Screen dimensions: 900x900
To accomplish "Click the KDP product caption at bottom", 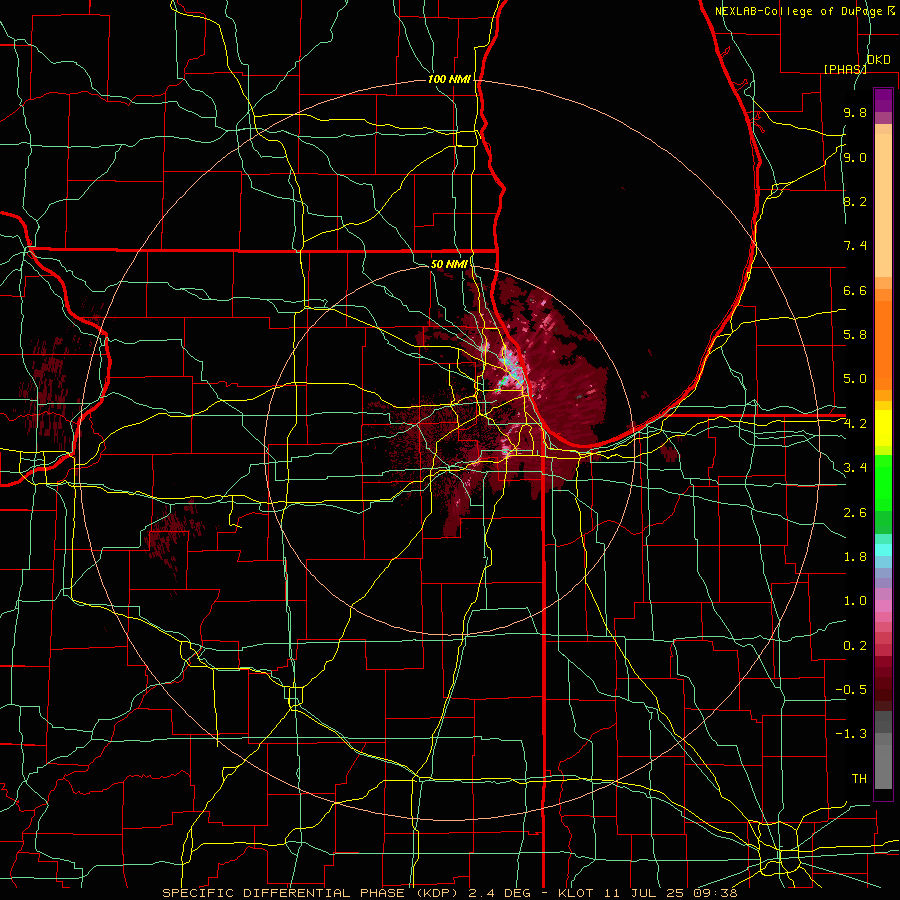I will point(450,893).
